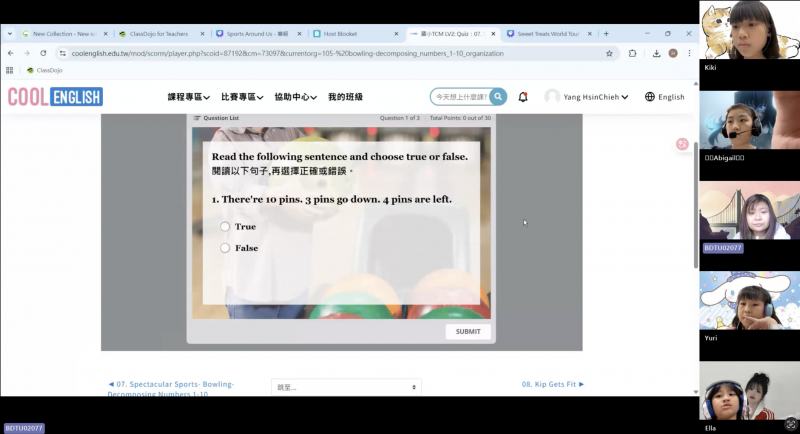Click the search magnifier button
This screenshot has width=800, height=434.
[498, 96]
